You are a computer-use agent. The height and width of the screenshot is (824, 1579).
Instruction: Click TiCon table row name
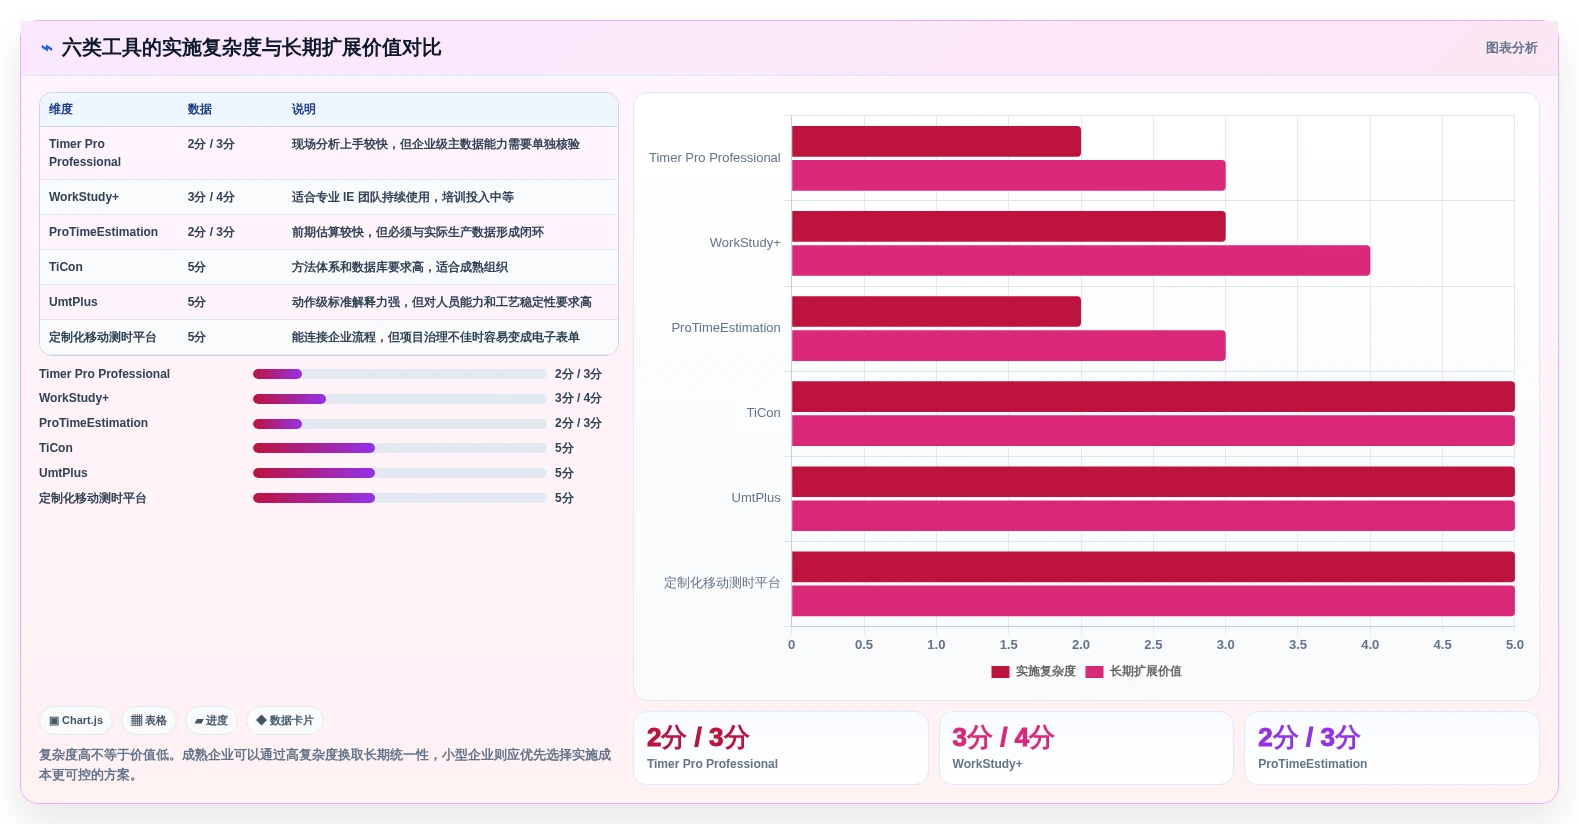tap(66, 267)
